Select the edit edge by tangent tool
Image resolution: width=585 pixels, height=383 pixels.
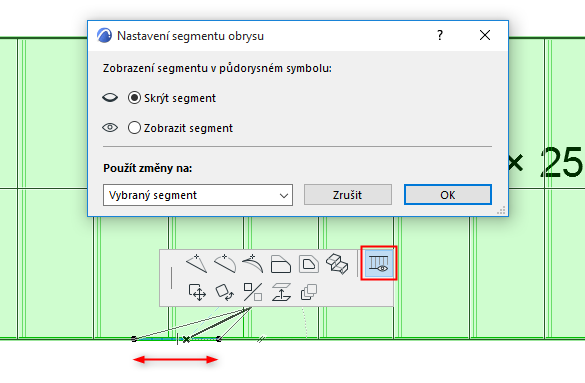point(253,264)
